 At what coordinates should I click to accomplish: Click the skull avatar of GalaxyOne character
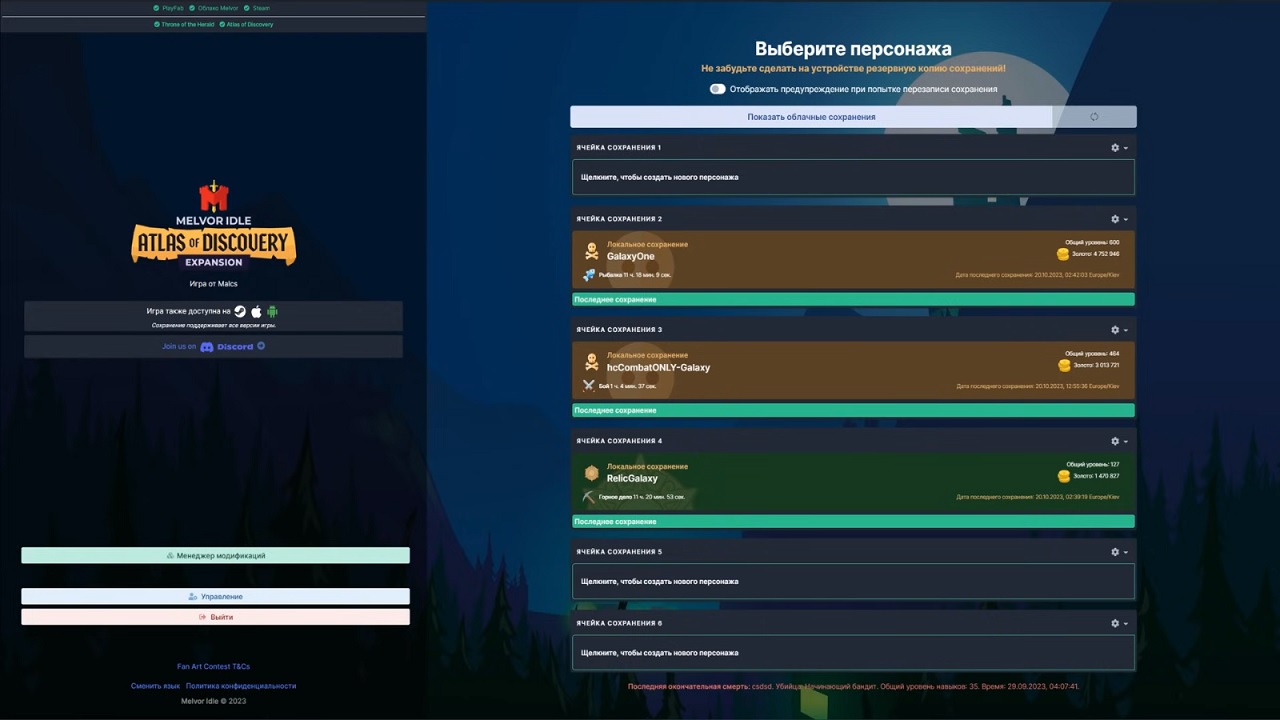click(x=591, y=250)
